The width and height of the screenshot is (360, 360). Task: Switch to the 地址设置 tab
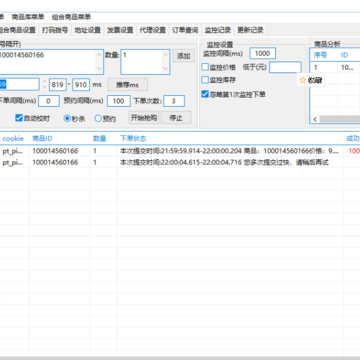pyautogui.click(x=88, y=30)
